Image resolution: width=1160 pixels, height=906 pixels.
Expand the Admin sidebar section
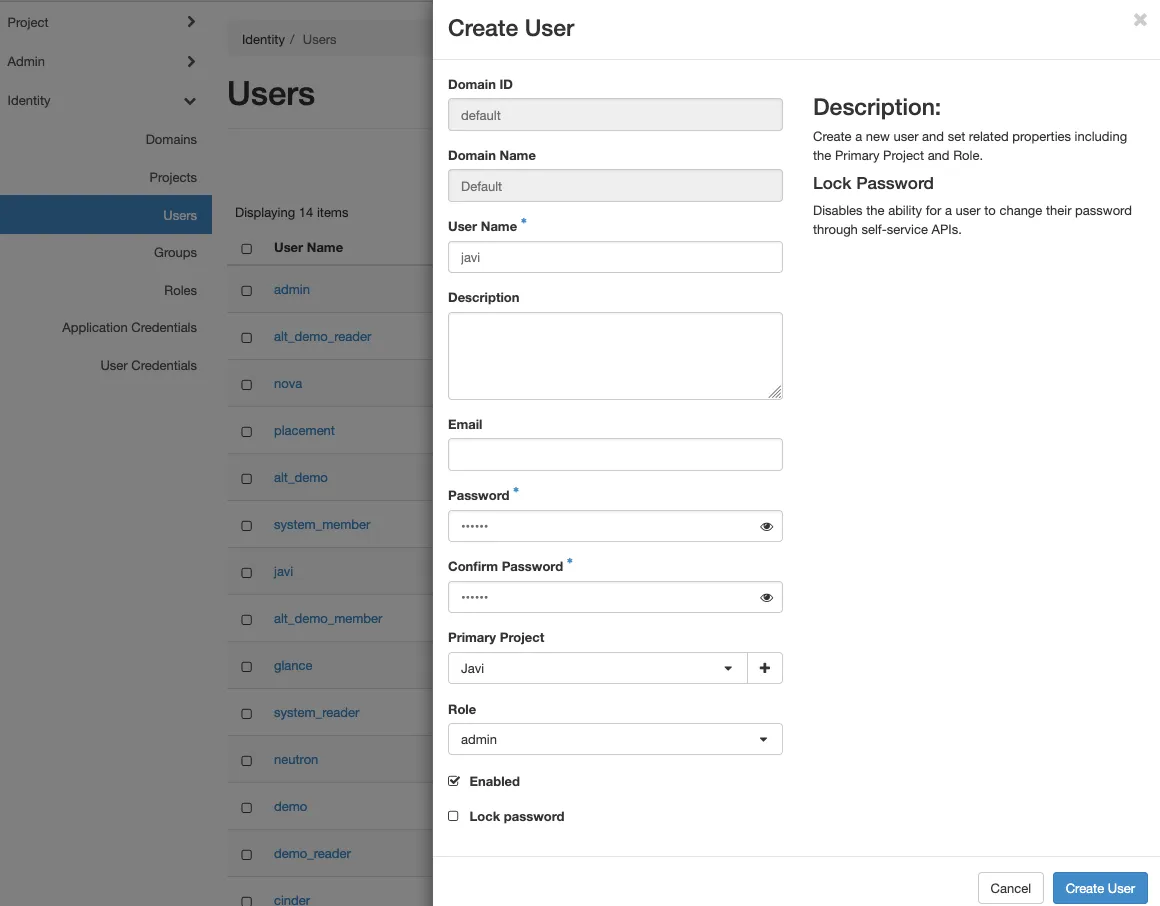tap(105, 61)
